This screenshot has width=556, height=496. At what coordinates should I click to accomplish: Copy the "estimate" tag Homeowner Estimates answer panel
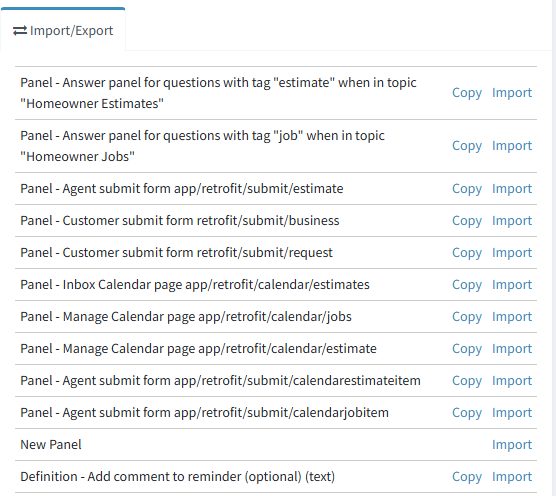pos(467,93)
